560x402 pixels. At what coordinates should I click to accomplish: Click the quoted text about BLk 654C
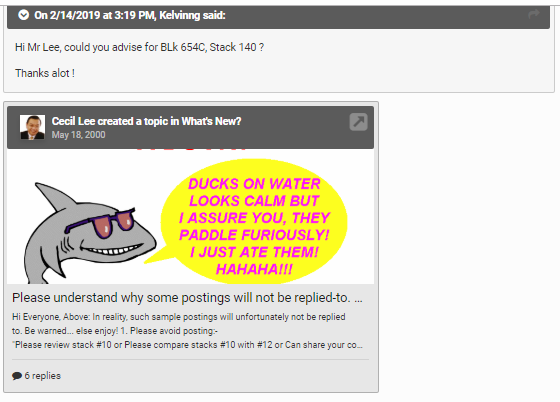tap(139, 47)
